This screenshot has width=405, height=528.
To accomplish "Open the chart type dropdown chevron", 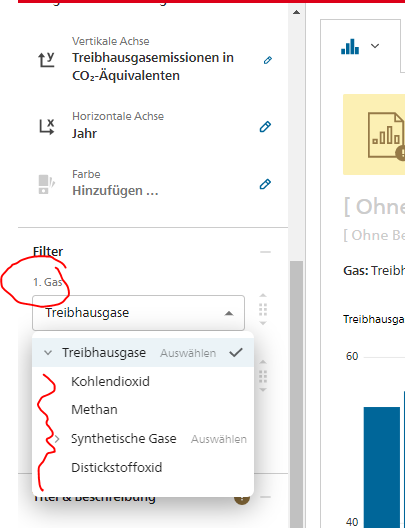I will (x=375, y=46).
